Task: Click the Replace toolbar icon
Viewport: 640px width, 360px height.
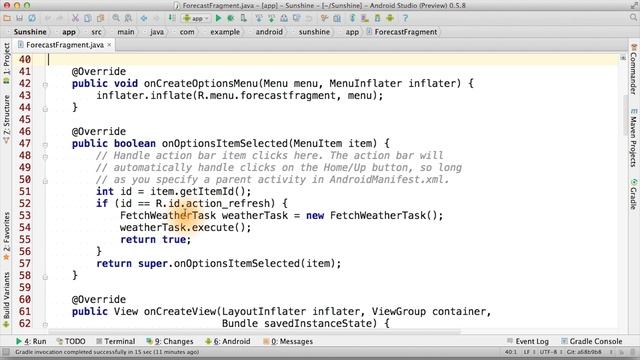Action: pyautogui.click(x=128, y=18)
